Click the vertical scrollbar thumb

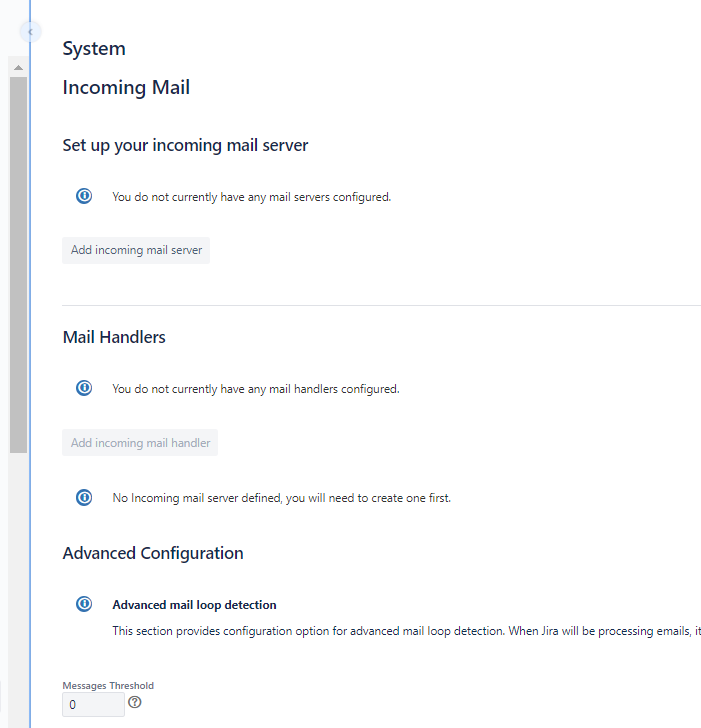(x=18, y=260)
